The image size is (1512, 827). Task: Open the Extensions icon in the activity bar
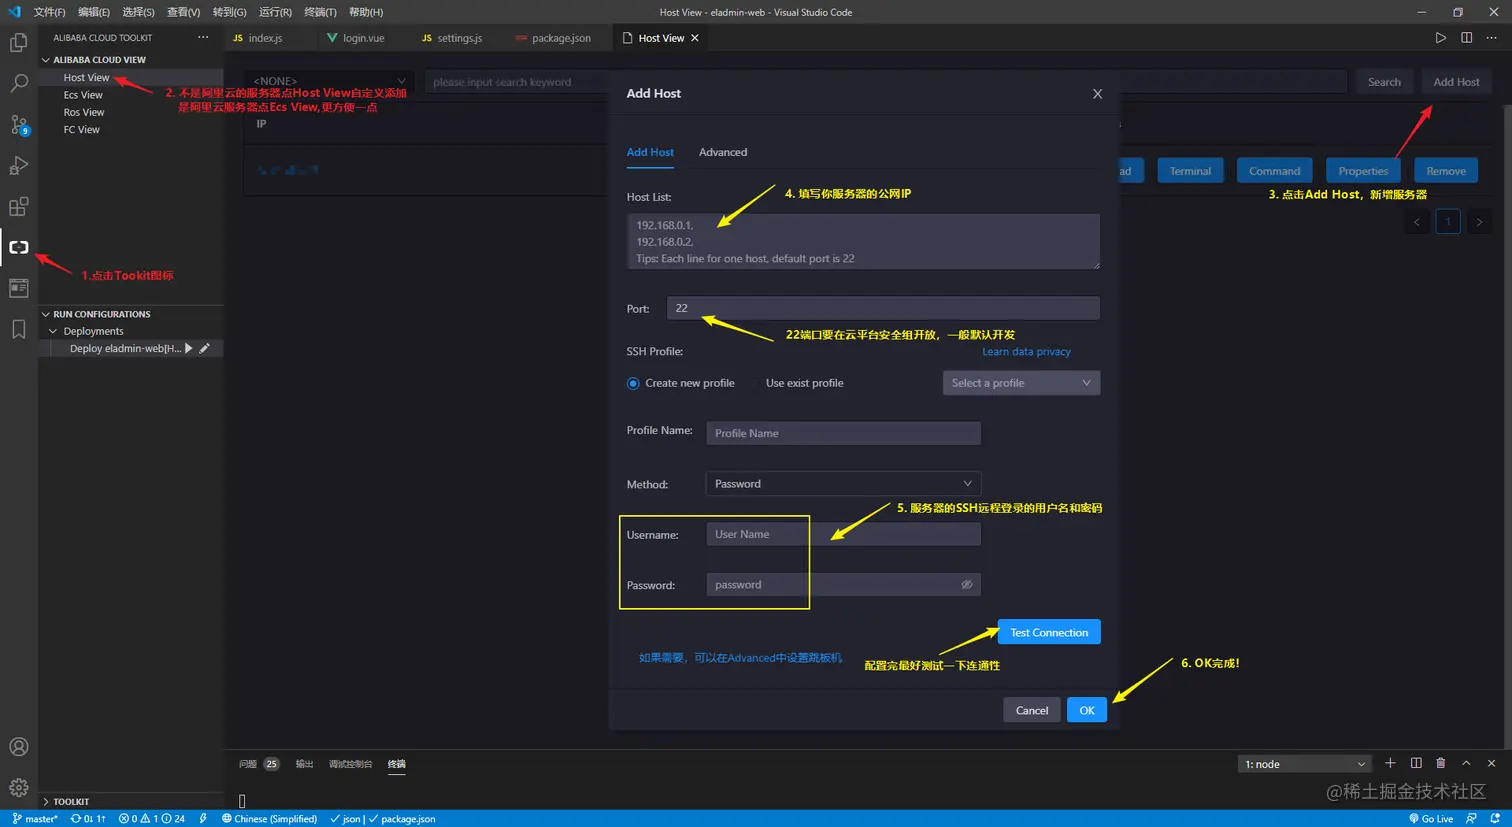click(18, 206)
